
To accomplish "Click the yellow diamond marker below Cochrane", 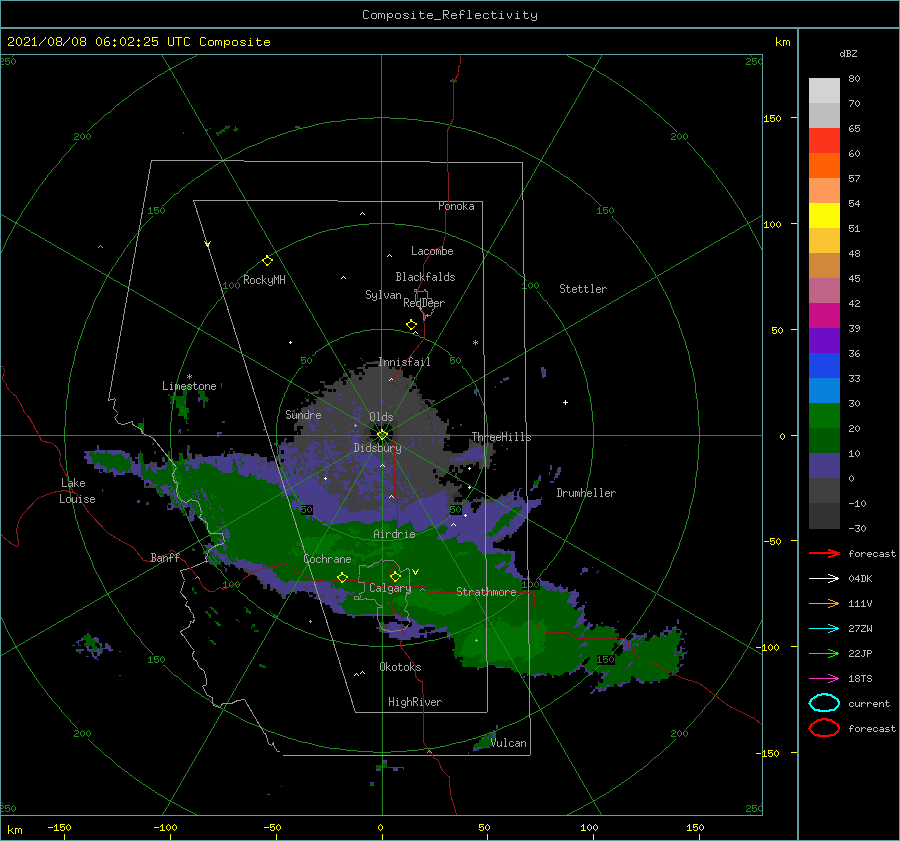I will point(342,578).
